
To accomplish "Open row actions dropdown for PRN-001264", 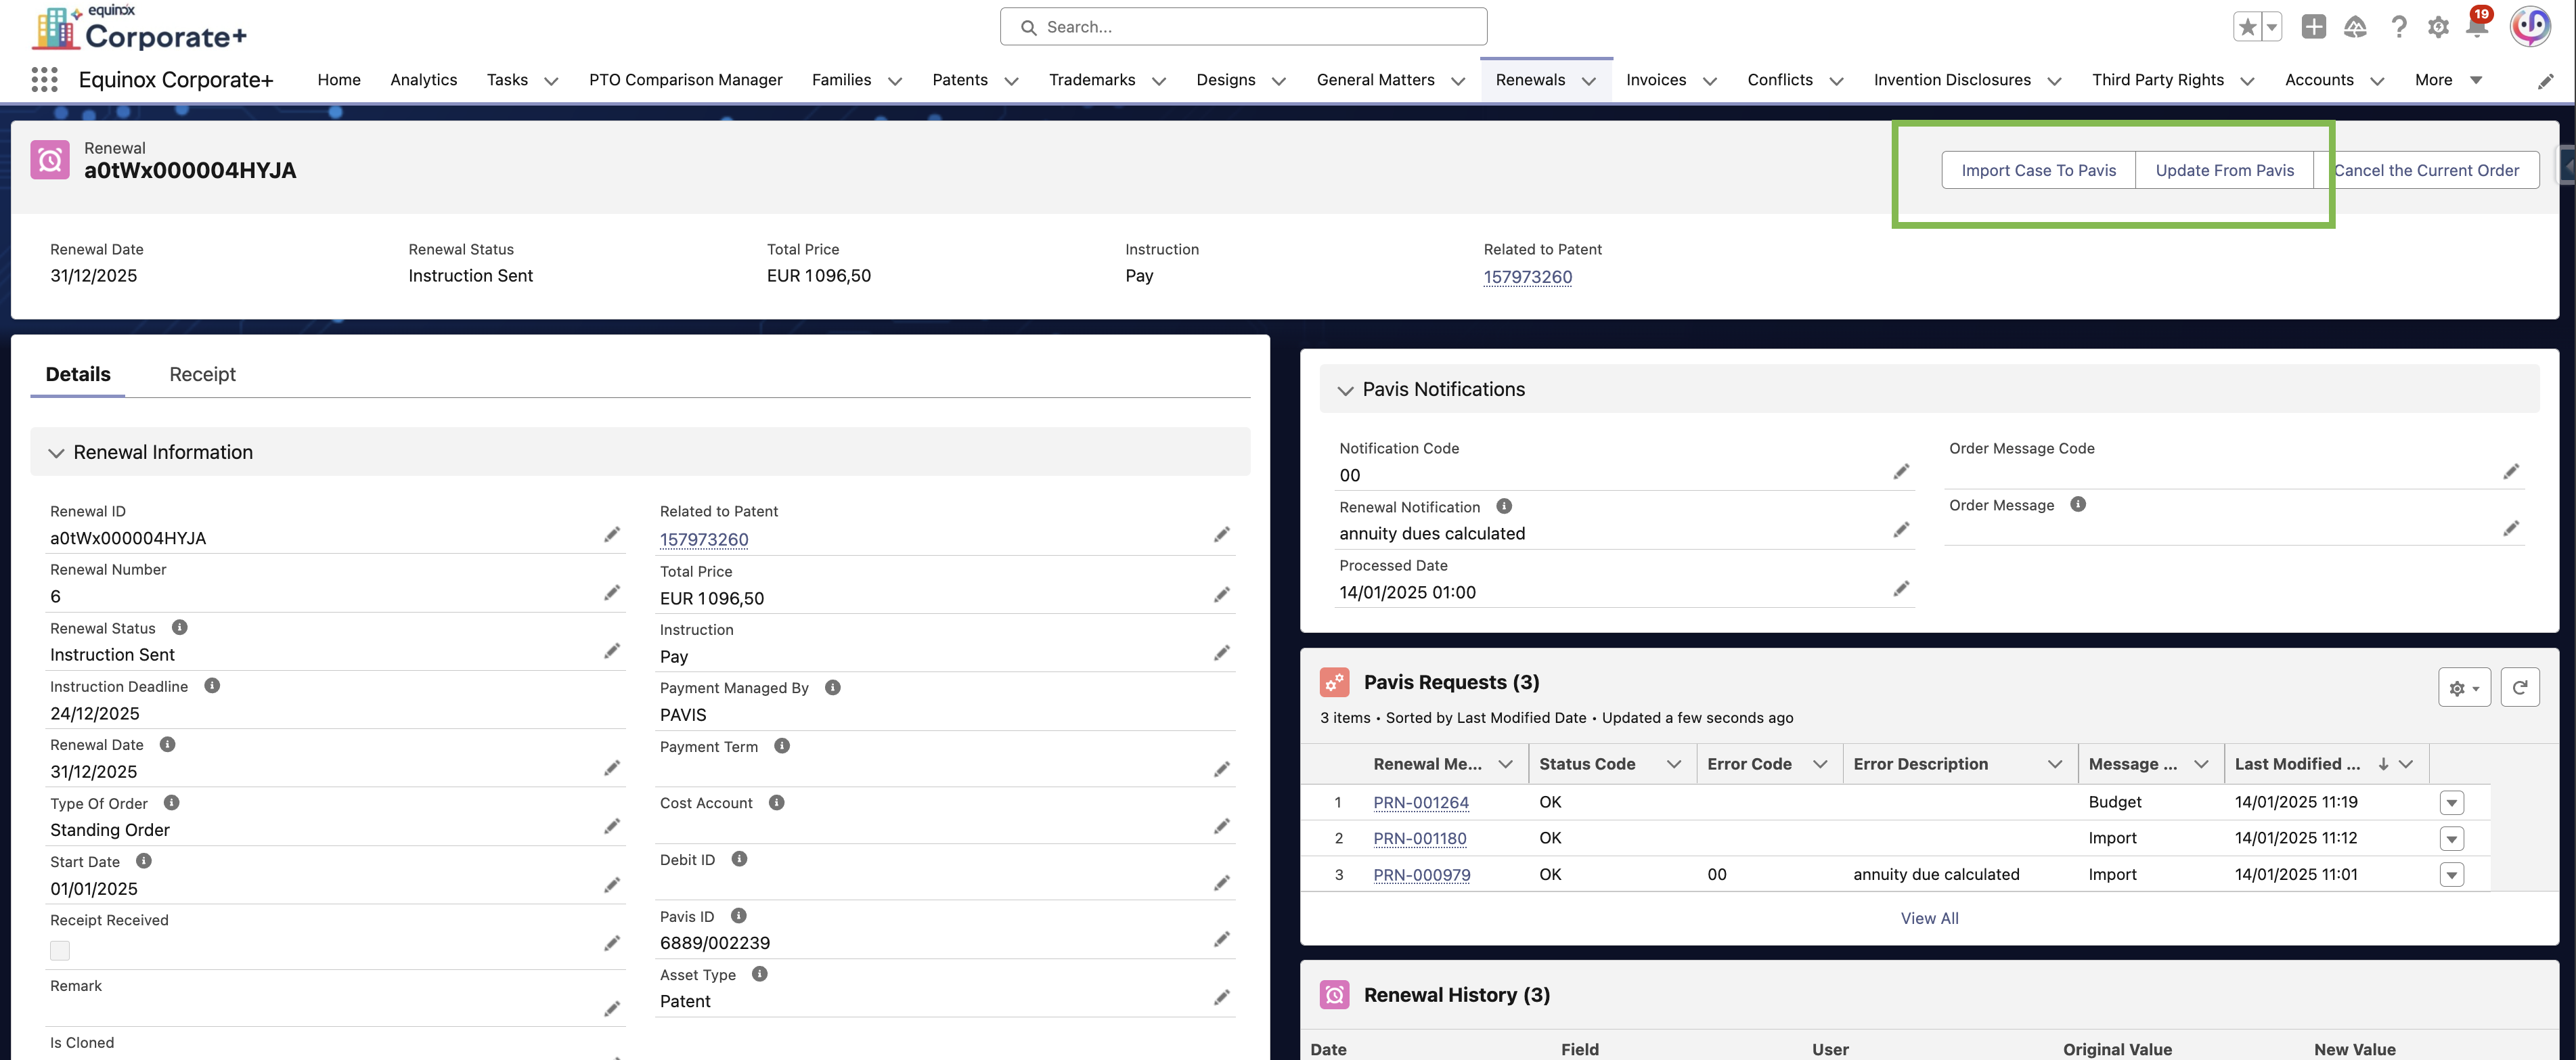I will point(2451,802).
